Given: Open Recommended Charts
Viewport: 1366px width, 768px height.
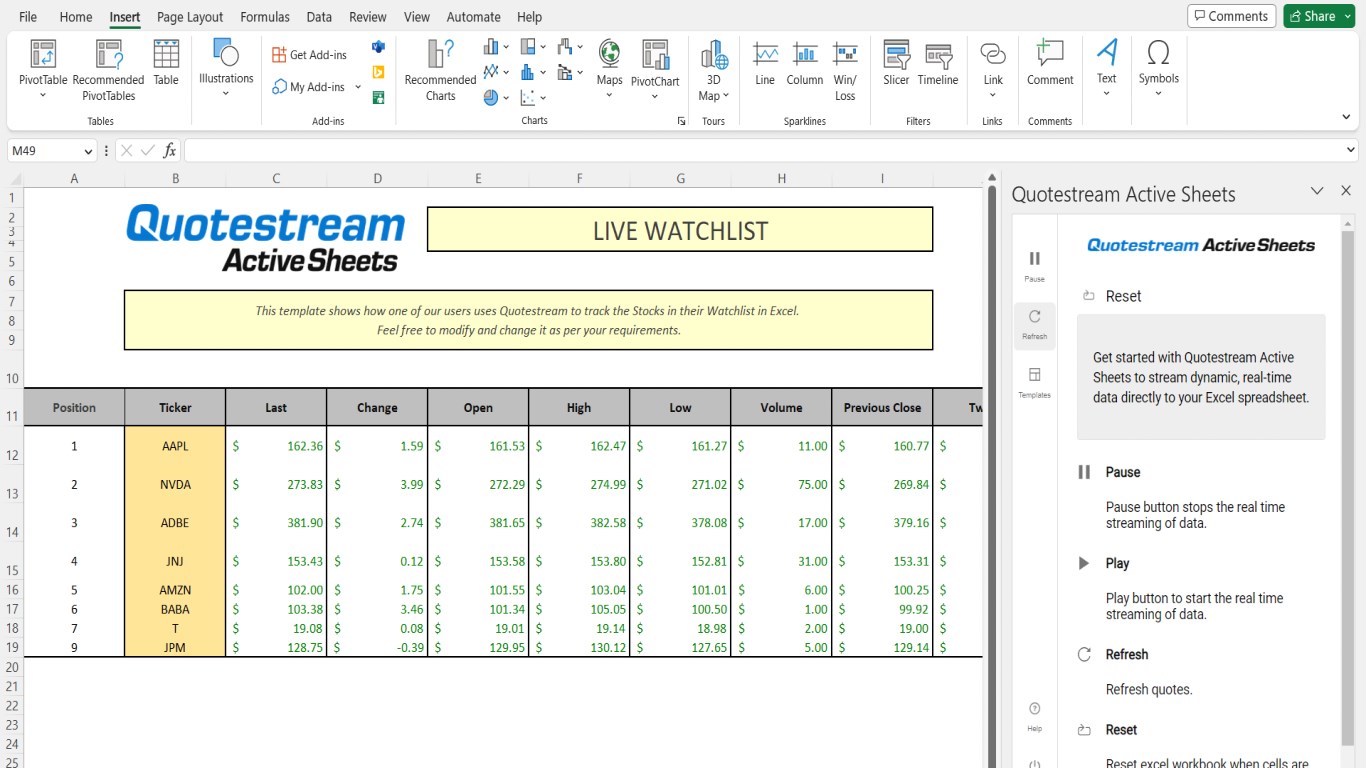Looking at the screenshot, I should coord(440,70).
